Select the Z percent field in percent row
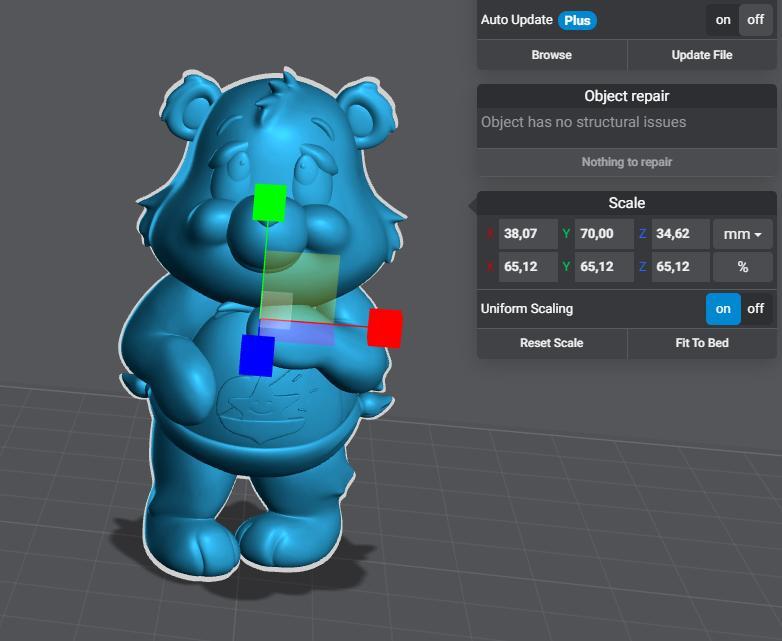Viewport: 782px width, 641px height. 680,267
